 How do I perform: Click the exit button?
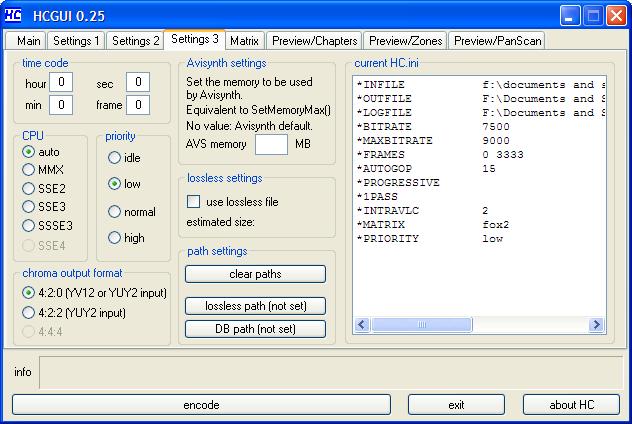(x=456, y=405)
